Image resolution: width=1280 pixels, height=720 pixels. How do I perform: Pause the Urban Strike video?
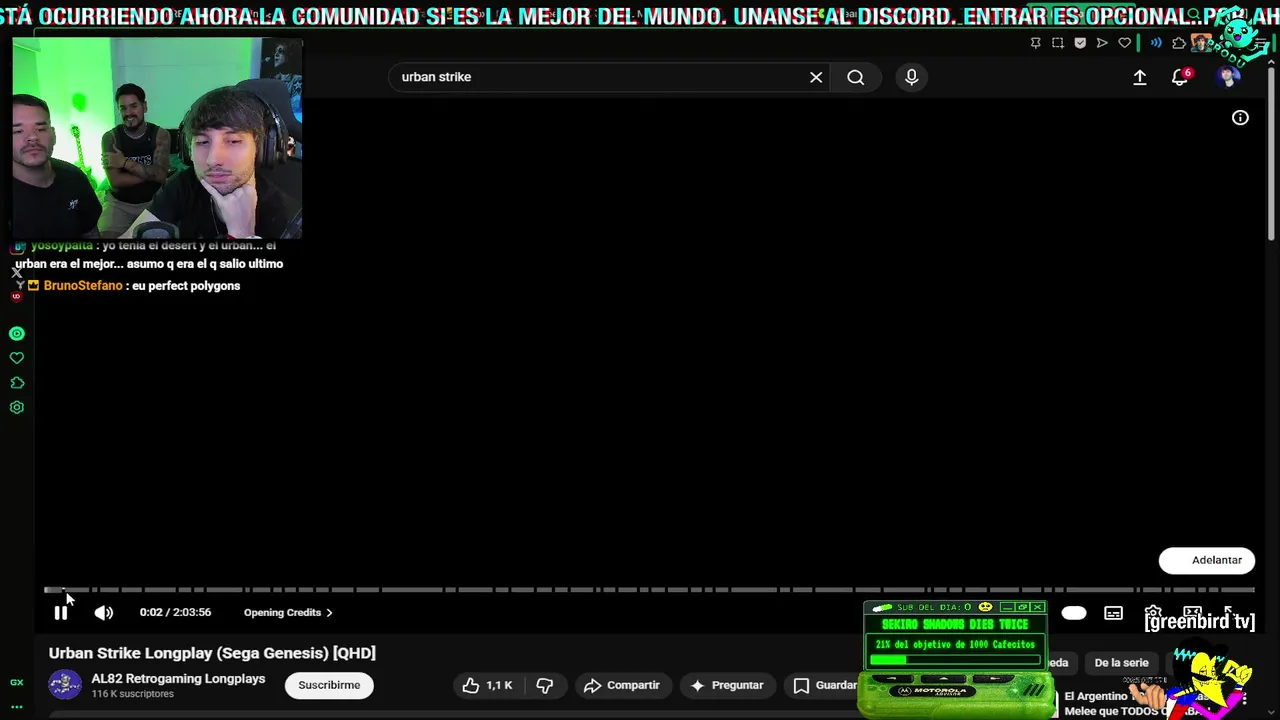pyautogui.click(x=61, y=612)
